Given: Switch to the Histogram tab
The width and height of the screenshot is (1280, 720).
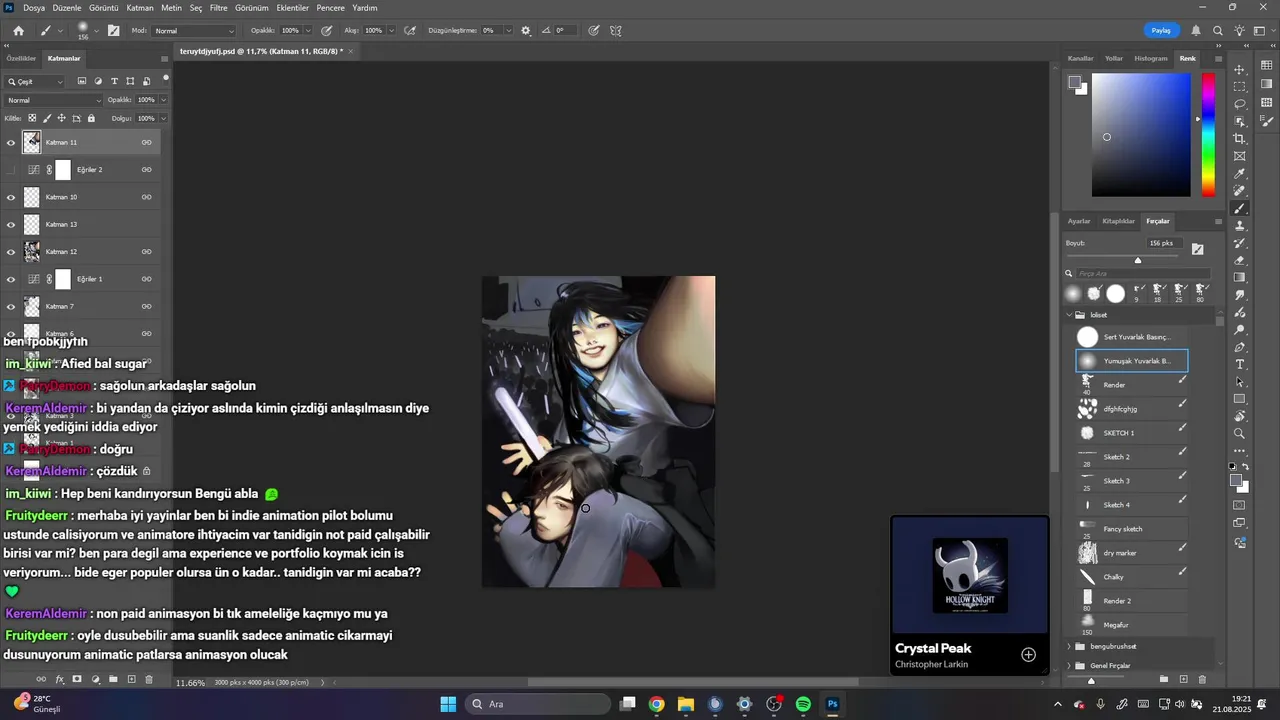Looking at the screenshot, I should pos(1150,58).
